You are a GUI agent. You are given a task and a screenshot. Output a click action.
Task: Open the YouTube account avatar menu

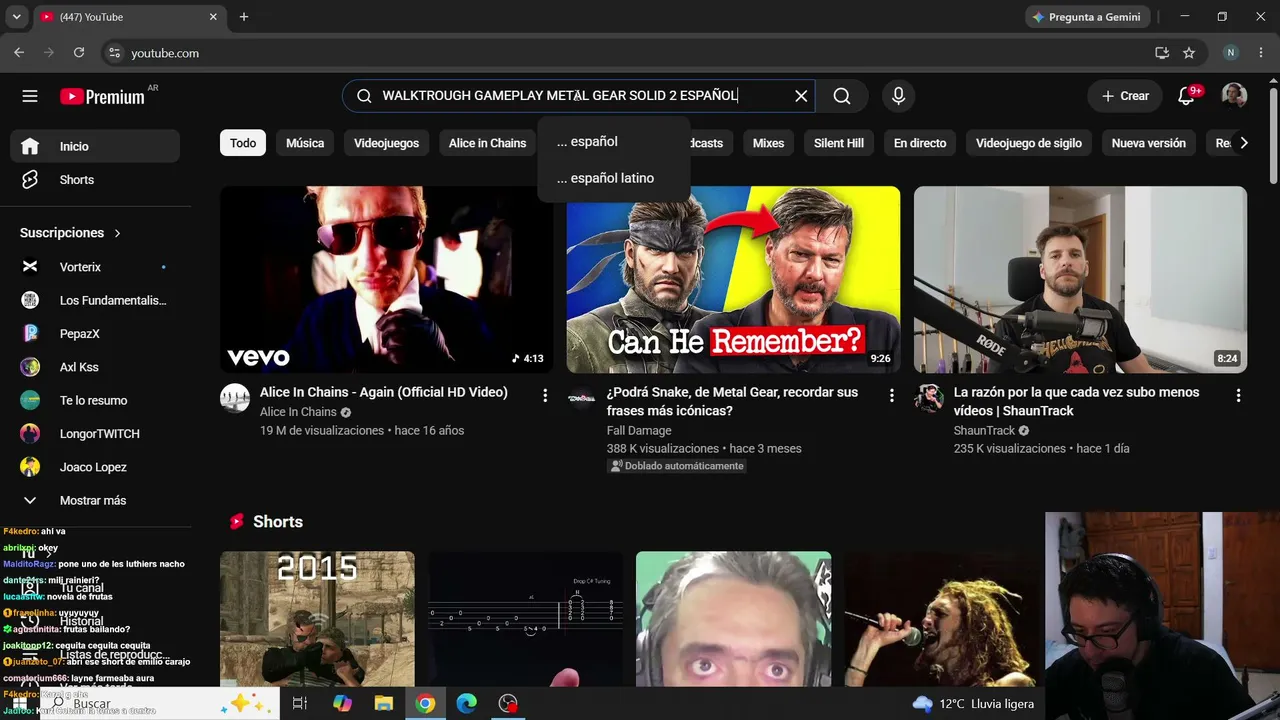tap(1234, 96)
